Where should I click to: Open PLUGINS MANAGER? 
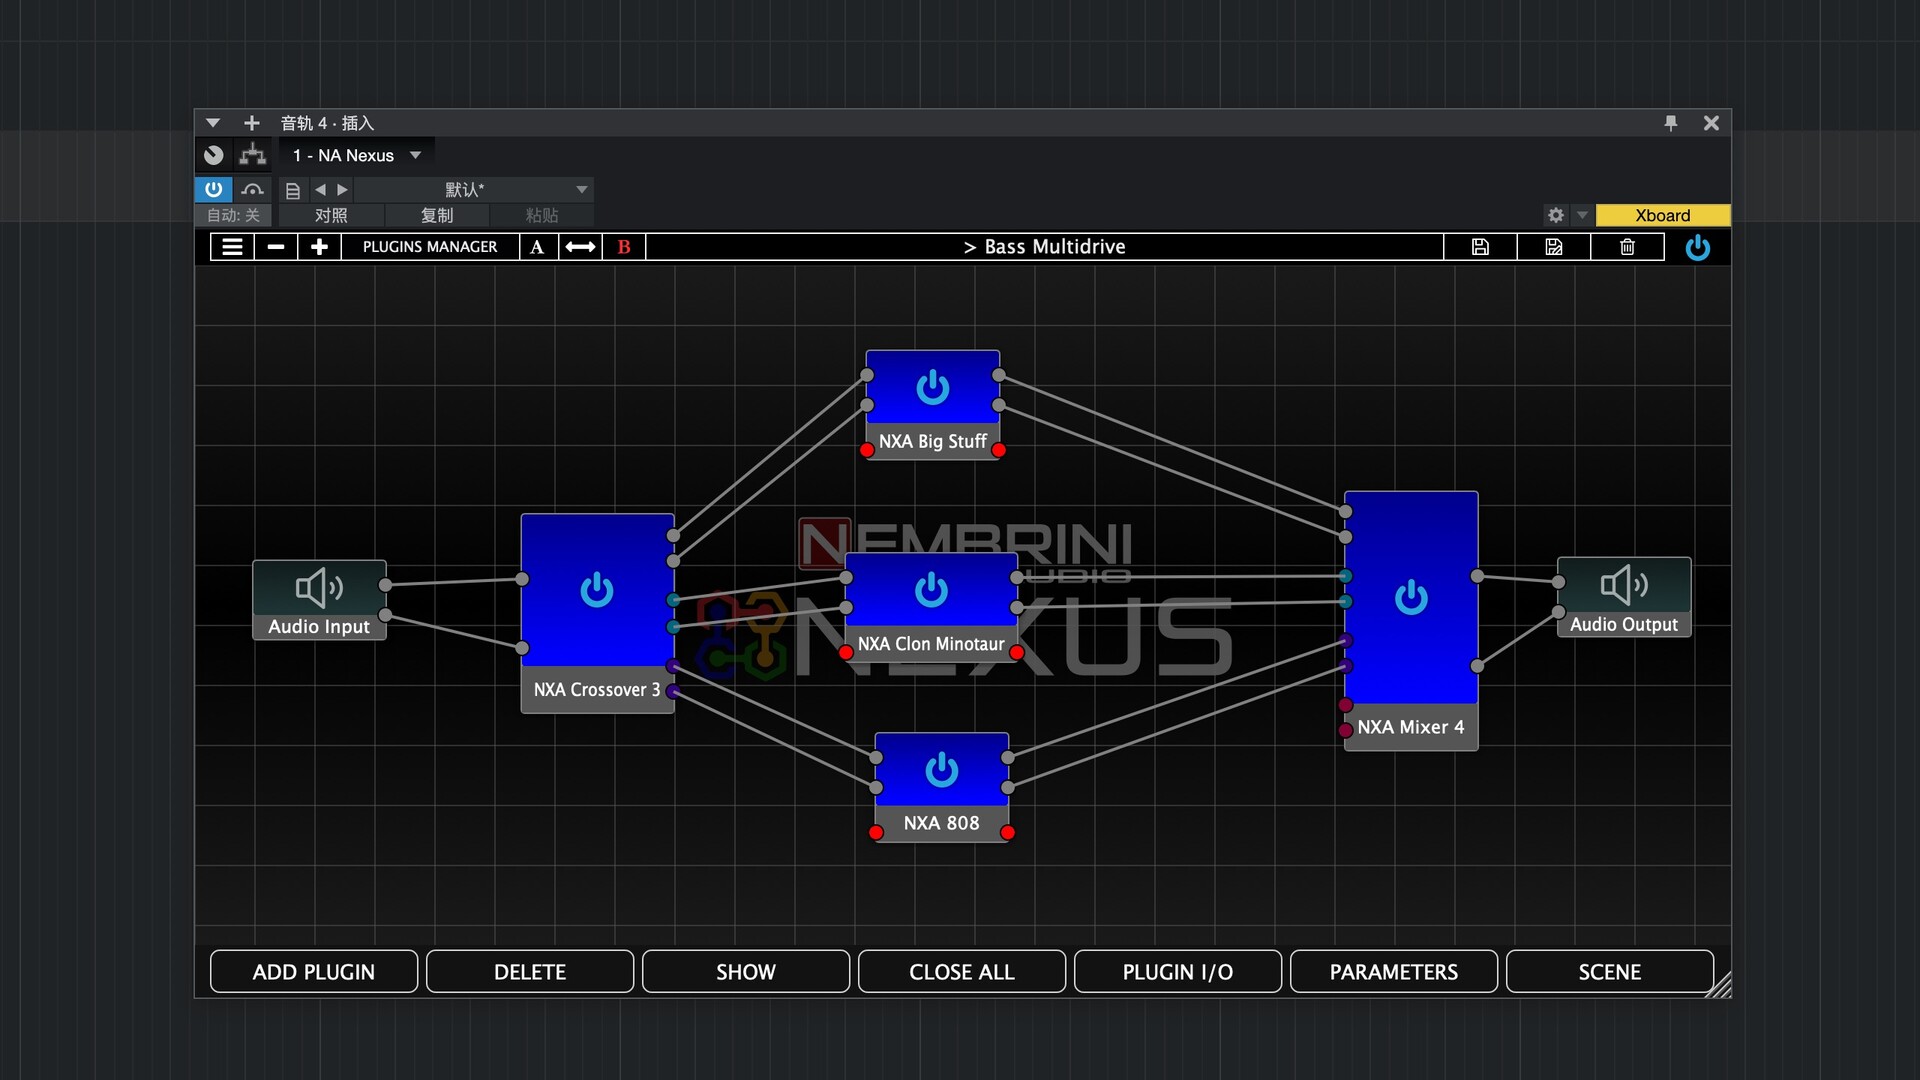coord(430,247)
